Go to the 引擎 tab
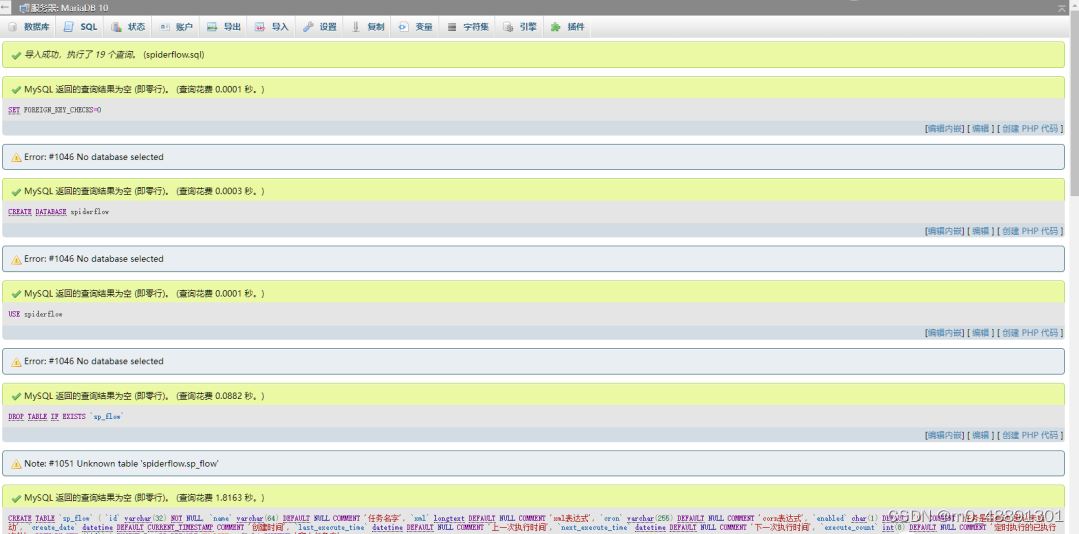The image size is (1079, 534). (x=520, y=27)
